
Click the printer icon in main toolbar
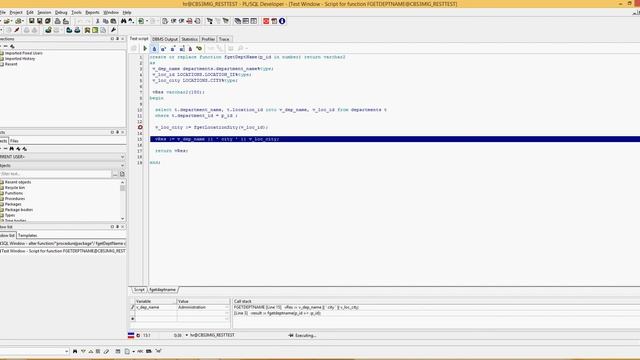(x=58, y=21)
